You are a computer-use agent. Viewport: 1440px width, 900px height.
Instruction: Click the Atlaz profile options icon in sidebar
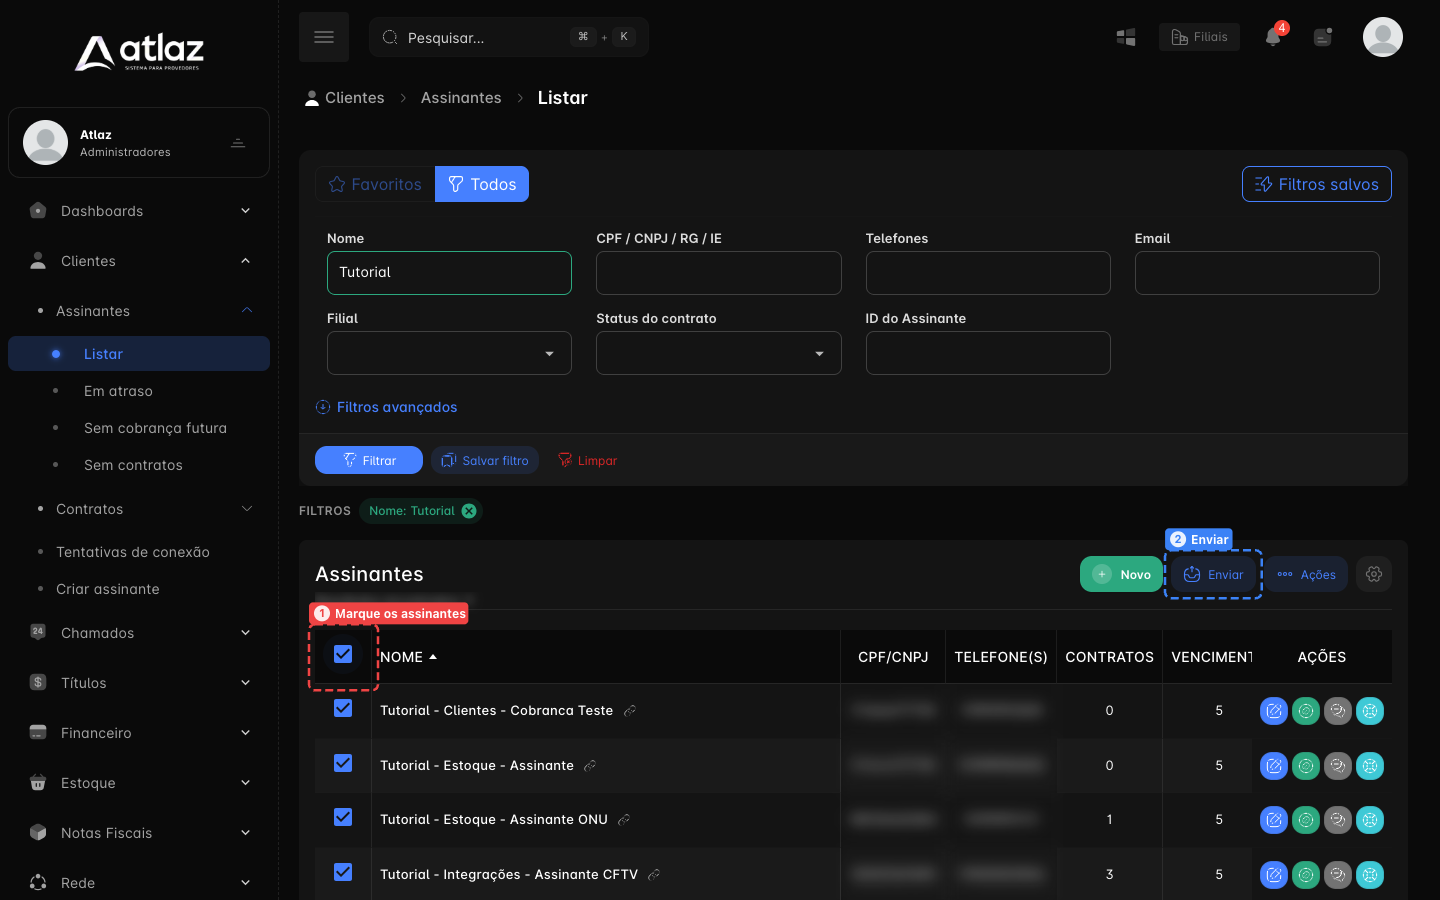(x=238, y=143)
